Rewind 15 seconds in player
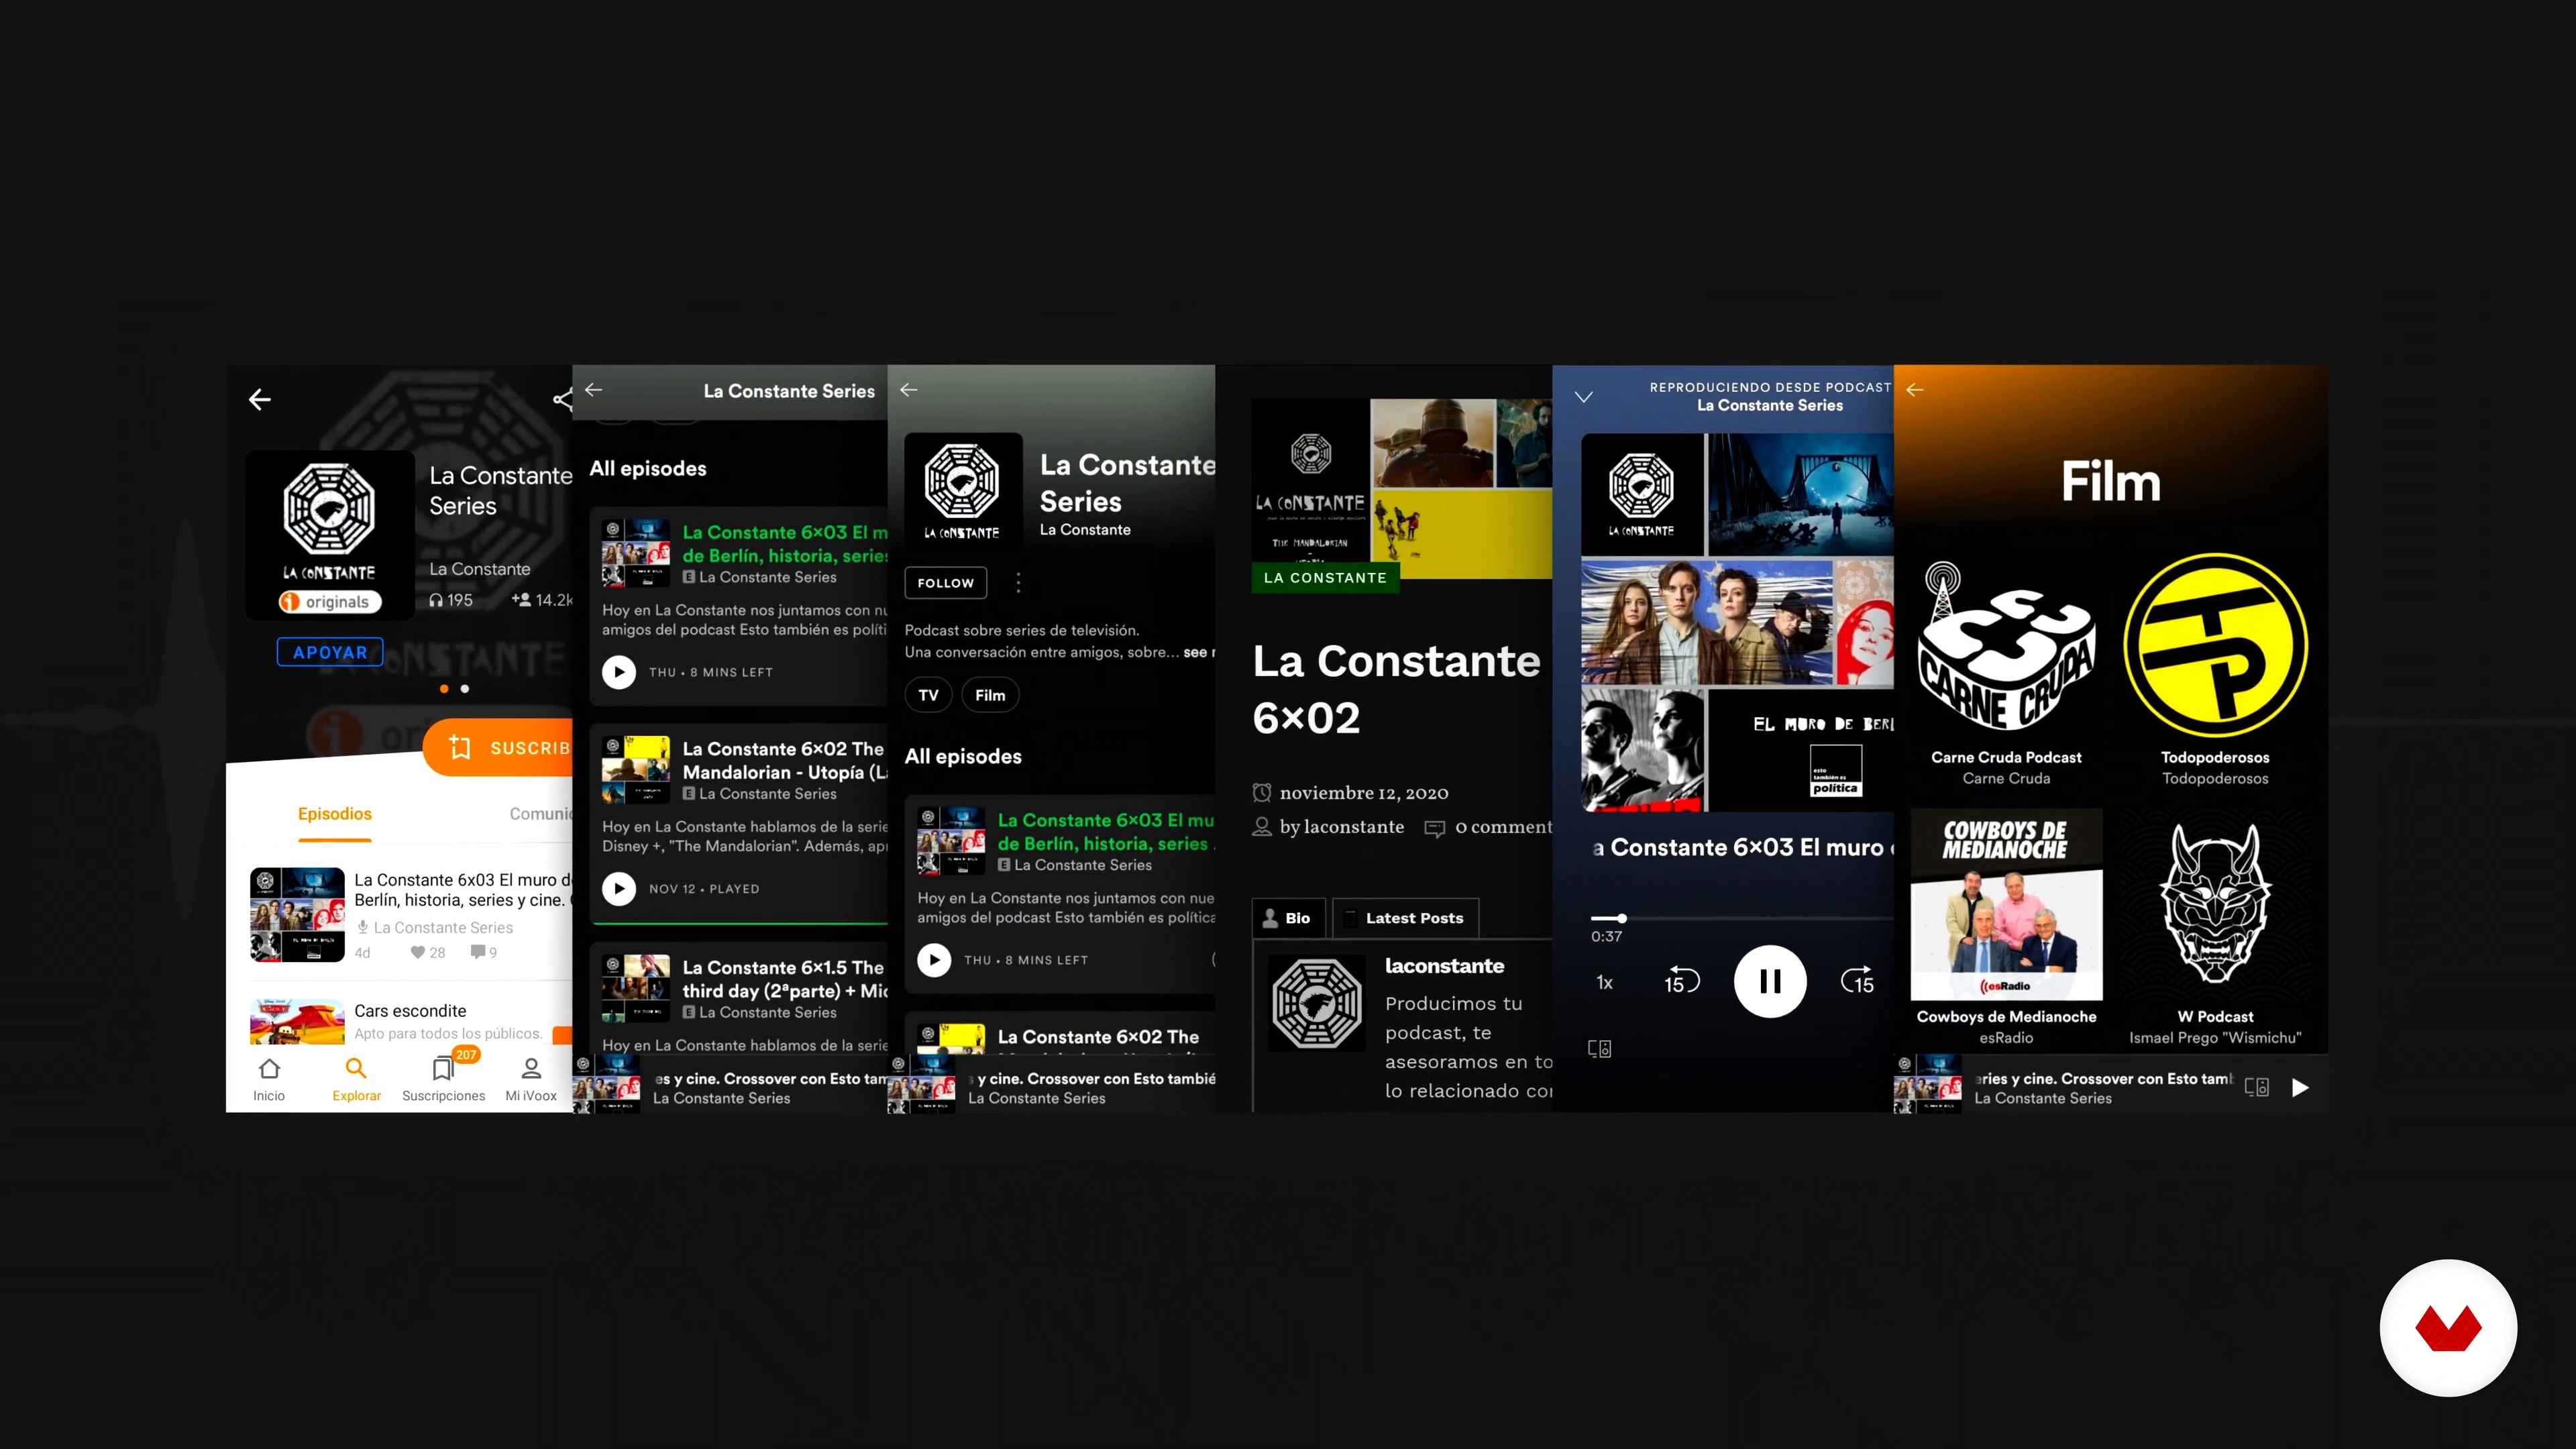 [x=1681, y=981]
